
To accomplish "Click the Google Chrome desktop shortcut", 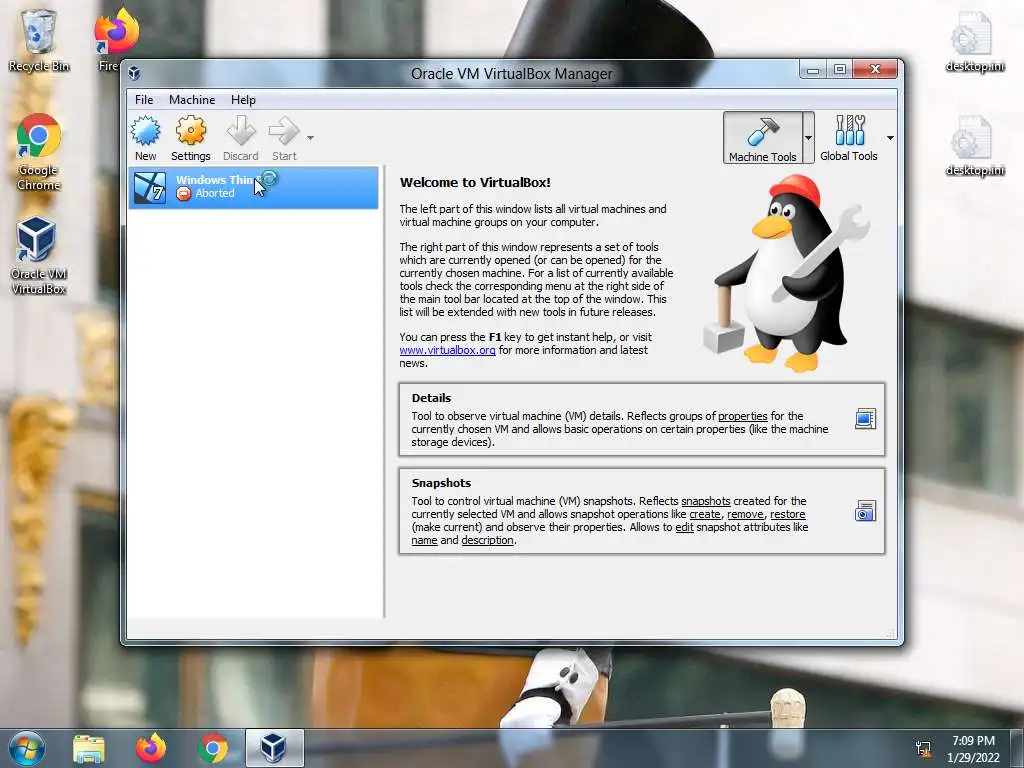I will coord(39,152).
